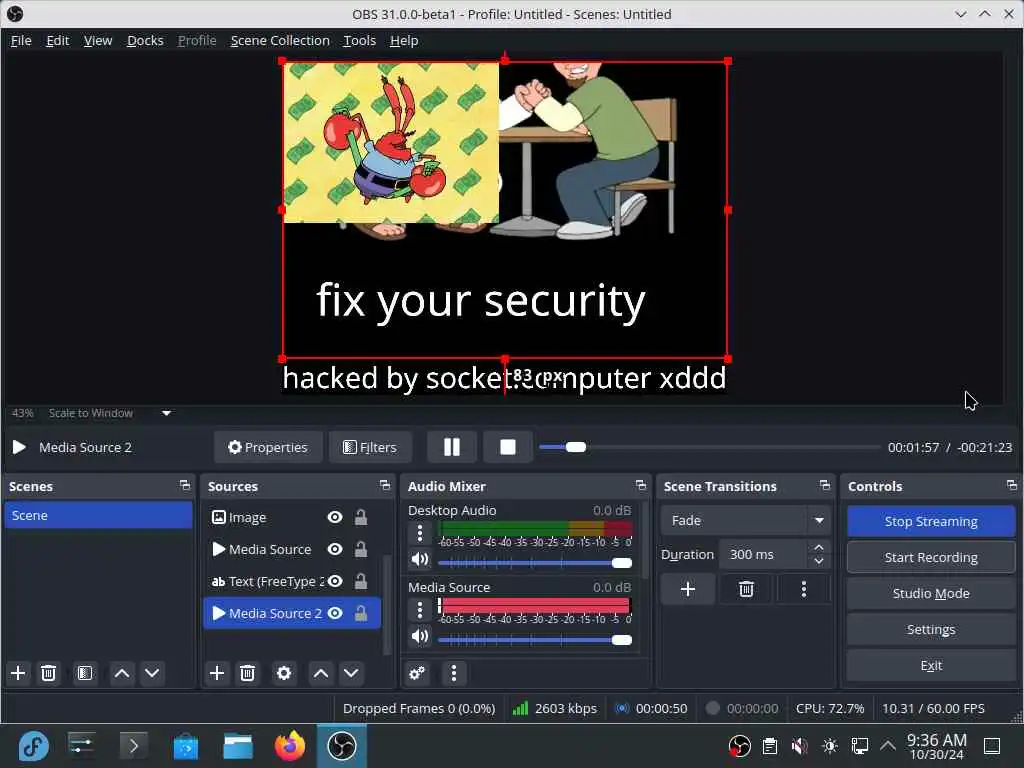This screenshot has height=768, width=1024.
Task: Decrease transition duration
Action: [x=819, y=562]
